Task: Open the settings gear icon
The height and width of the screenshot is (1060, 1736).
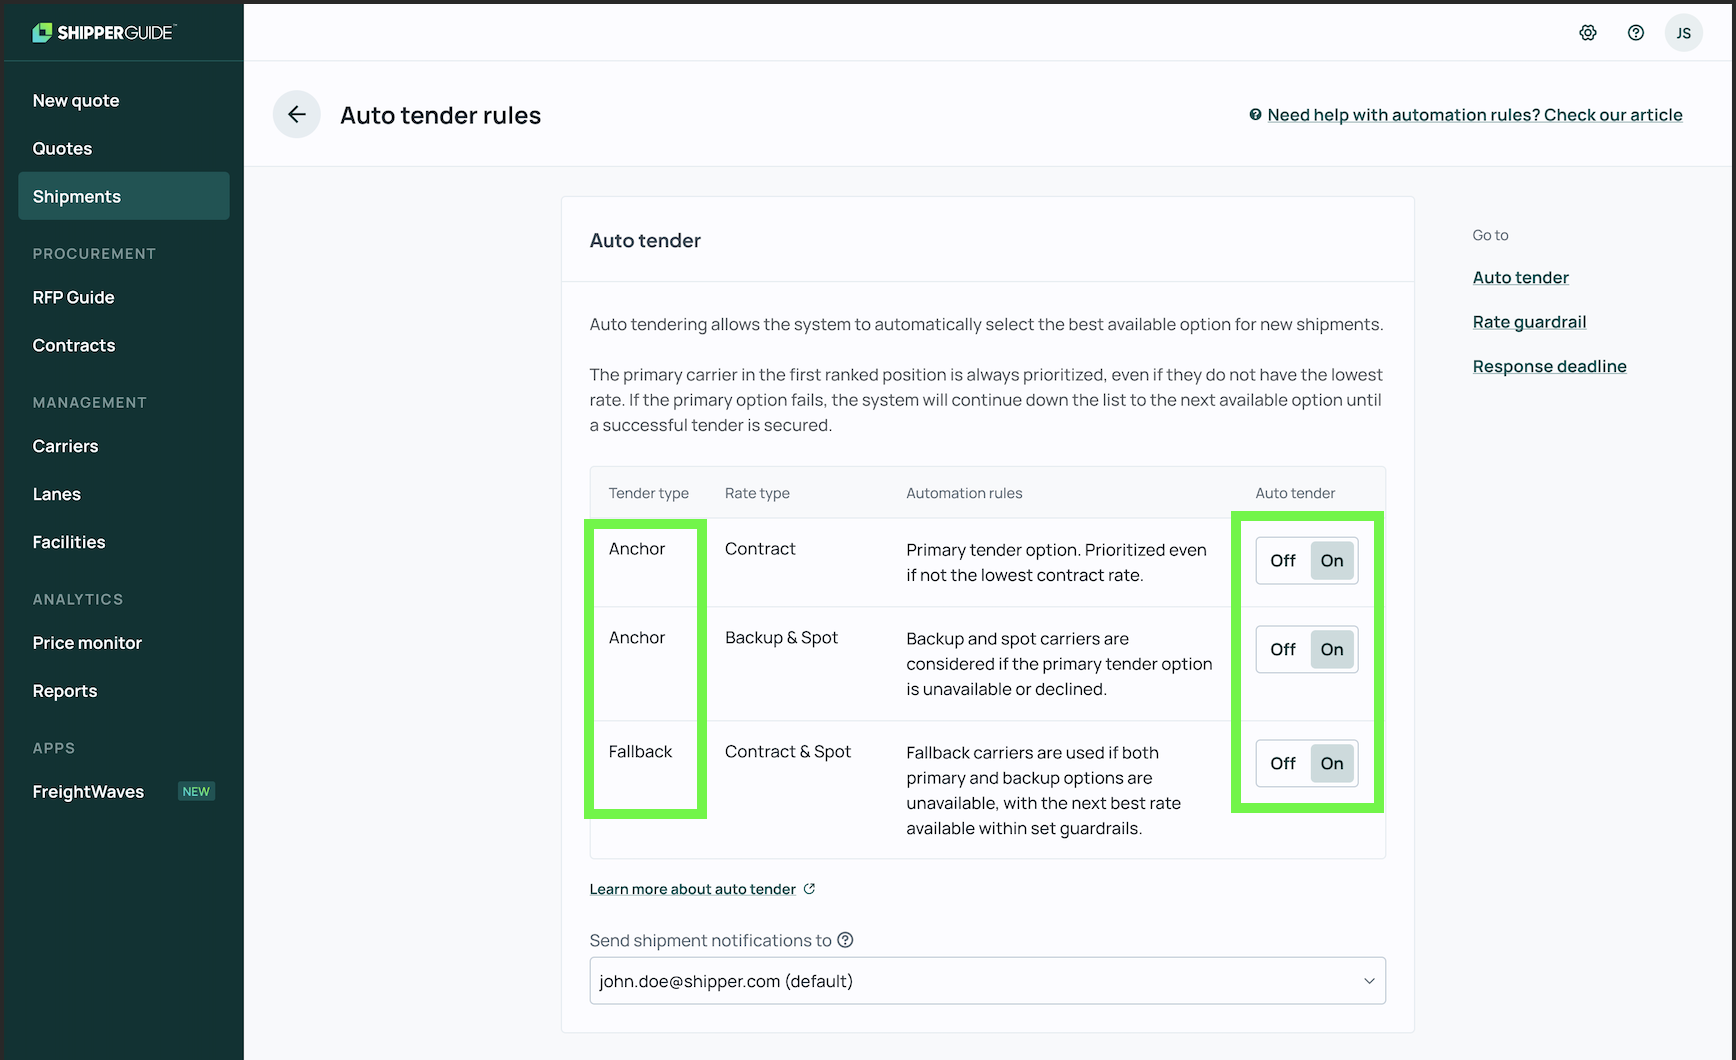Action: tap(1587, 32)
